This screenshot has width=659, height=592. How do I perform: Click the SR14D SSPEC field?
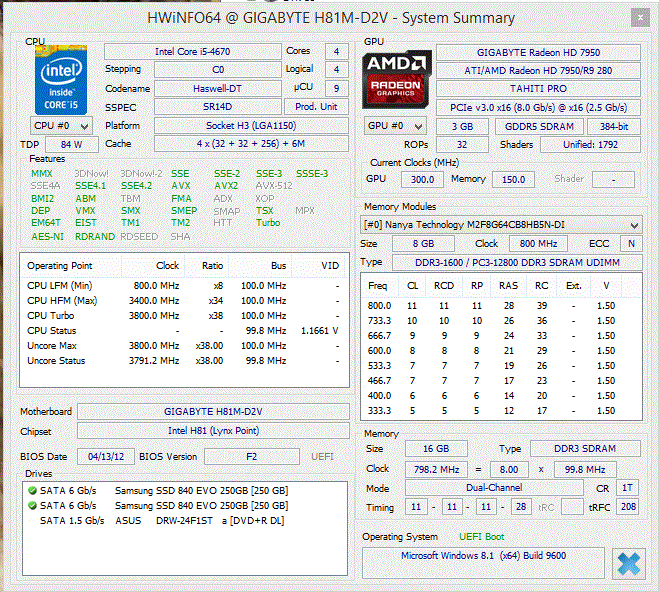click(217, 107)
